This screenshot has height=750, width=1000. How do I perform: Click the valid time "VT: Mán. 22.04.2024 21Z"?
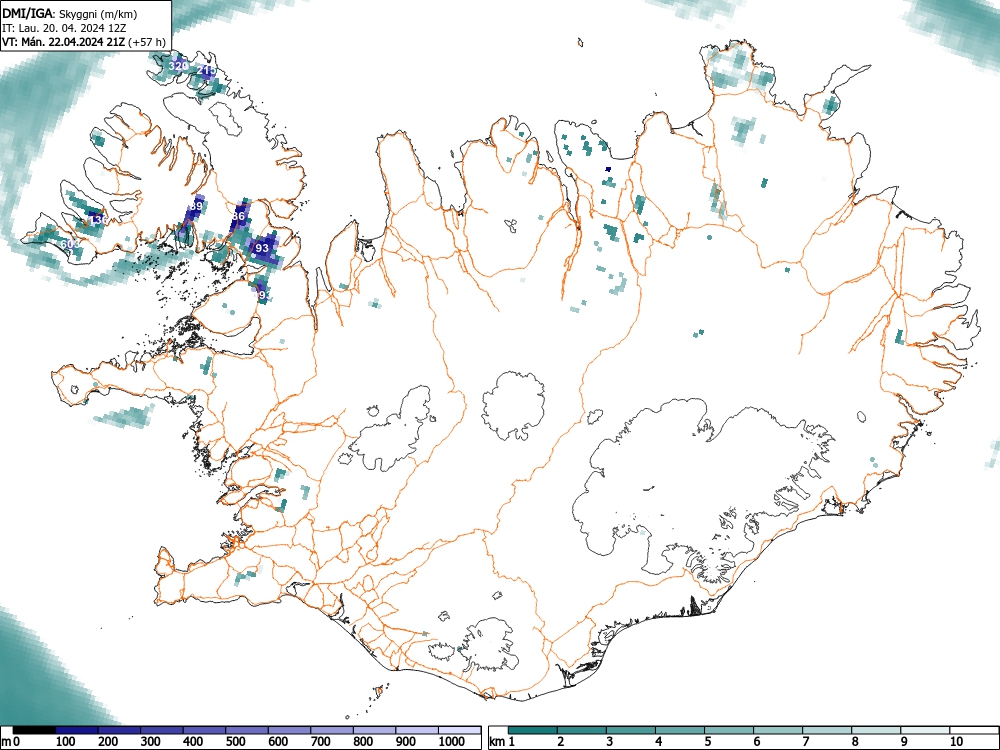pyautogui.click(x=64, y=42)
